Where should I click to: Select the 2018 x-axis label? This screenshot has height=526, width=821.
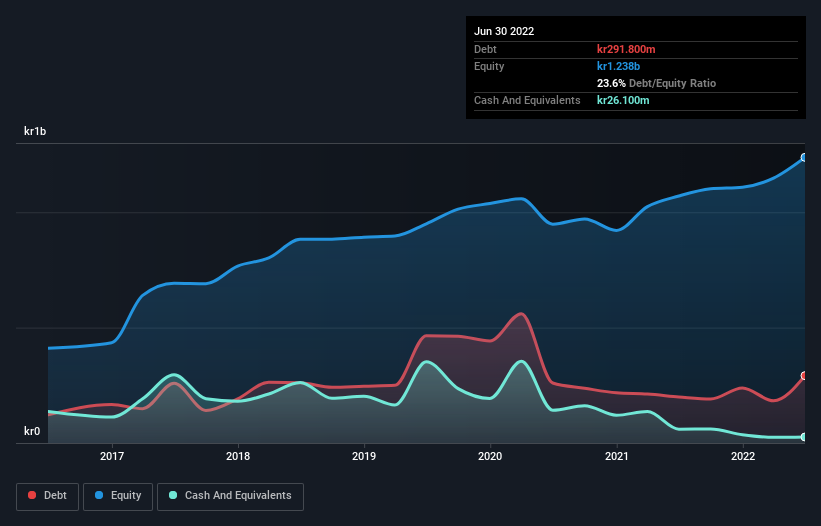point(238,456)
